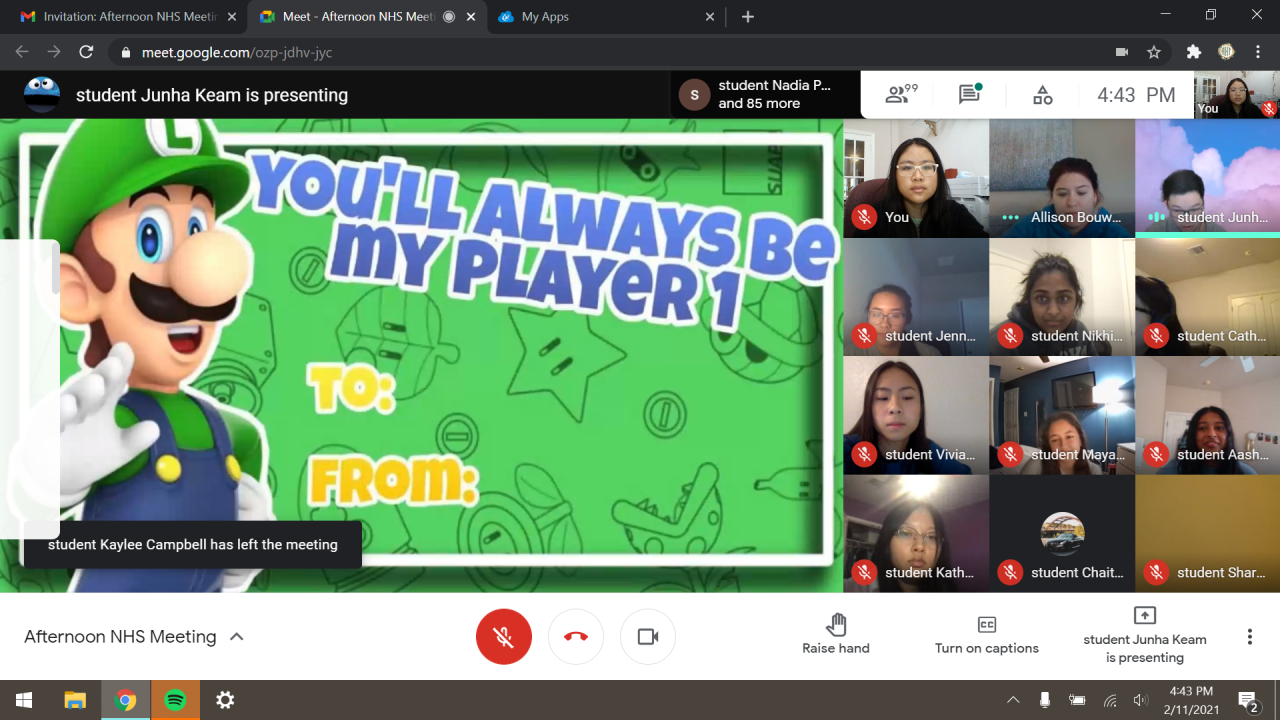Viewport: 1280px width, 720px height.
Task: Select student Nikhi... video tile
Action: 1062,297
